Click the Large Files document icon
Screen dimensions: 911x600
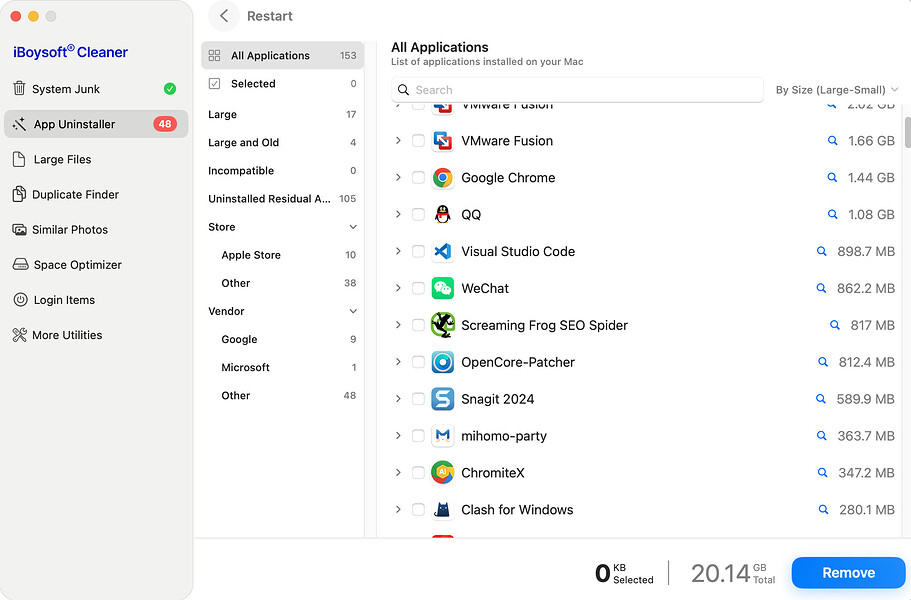click(x=19, y=159)
